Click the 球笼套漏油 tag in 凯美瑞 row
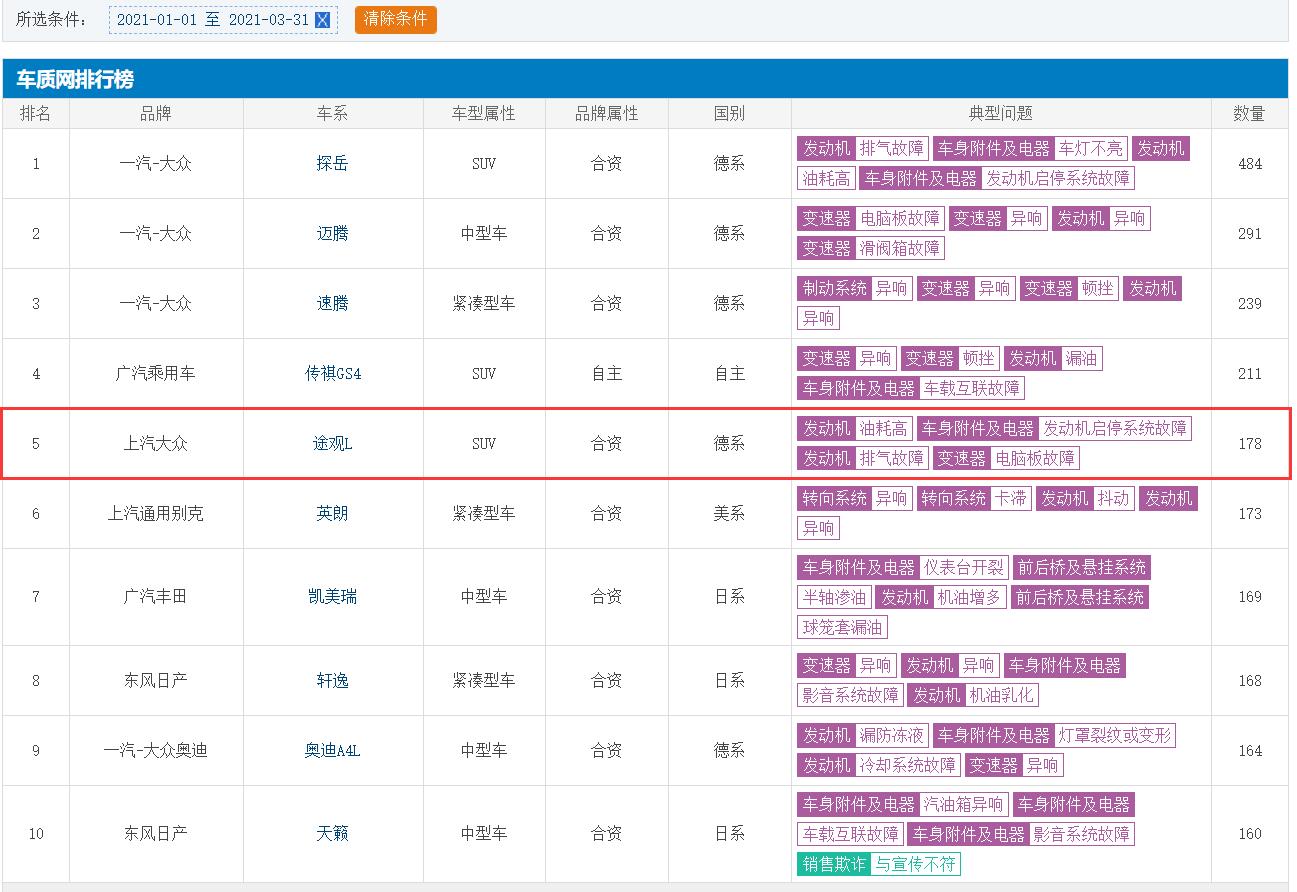 point(842,628)
